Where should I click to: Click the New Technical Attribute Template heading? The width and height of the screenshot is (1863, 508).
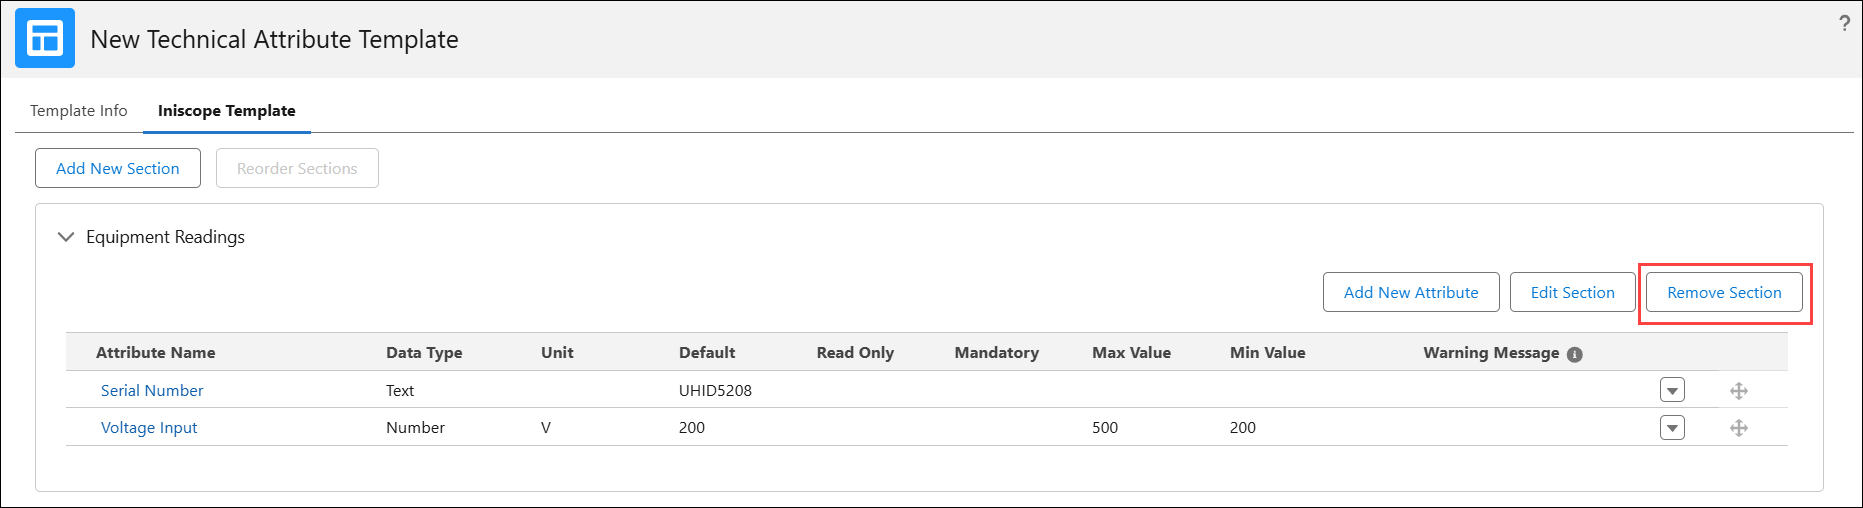coord(274,39)
